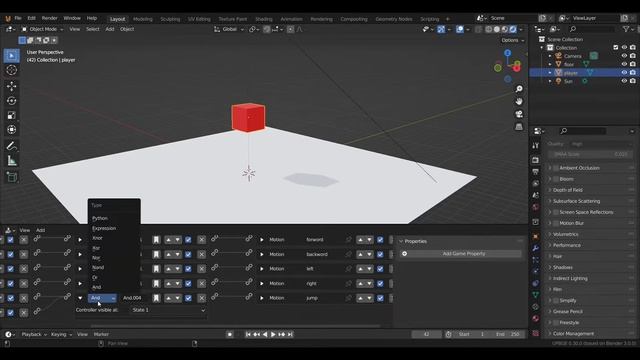Click the And.004 controller name field

[135, 298]
